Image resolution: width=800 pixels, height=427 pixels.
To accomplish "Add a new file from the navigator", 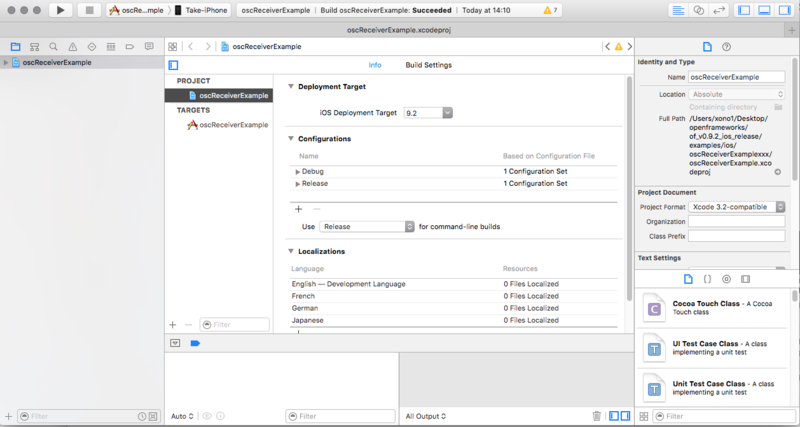I will tap(8, 416).
